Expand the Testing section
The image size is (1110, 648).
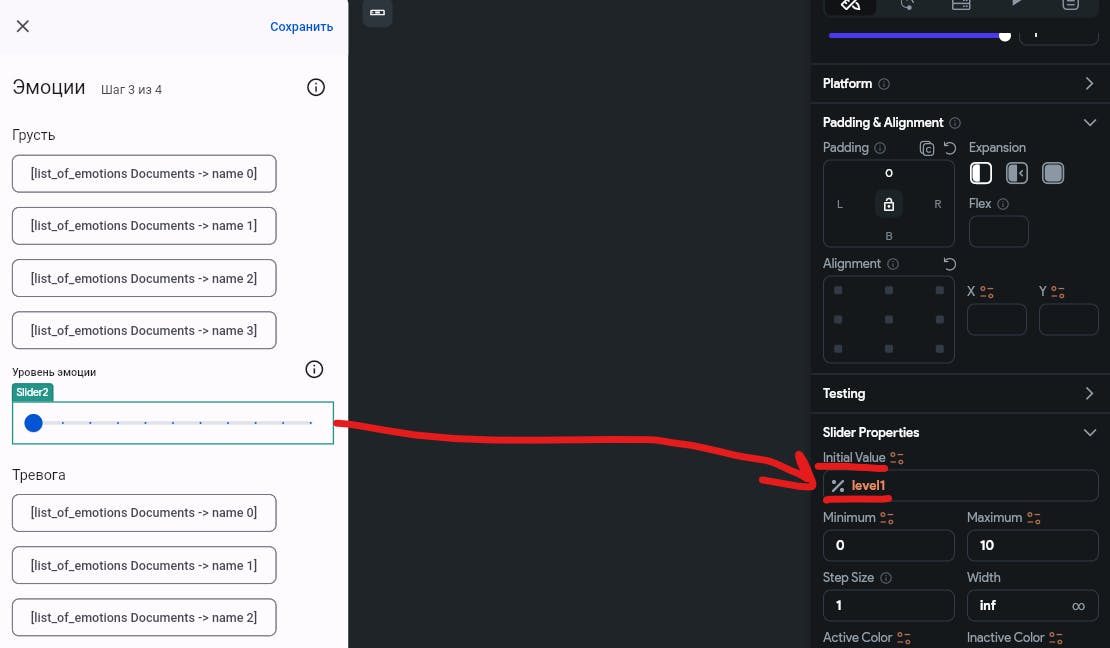pos(1089,393)
